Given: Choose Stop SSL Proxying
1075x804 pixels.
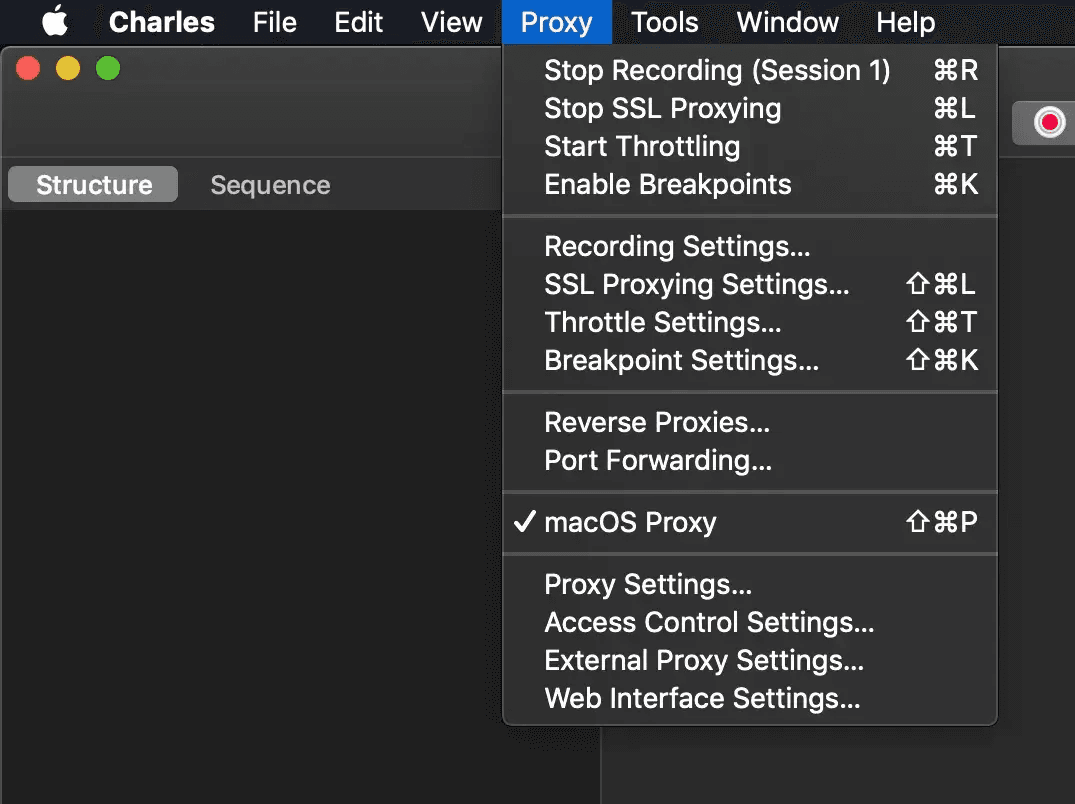Looking at the screenshot, I should click(662, 109).
